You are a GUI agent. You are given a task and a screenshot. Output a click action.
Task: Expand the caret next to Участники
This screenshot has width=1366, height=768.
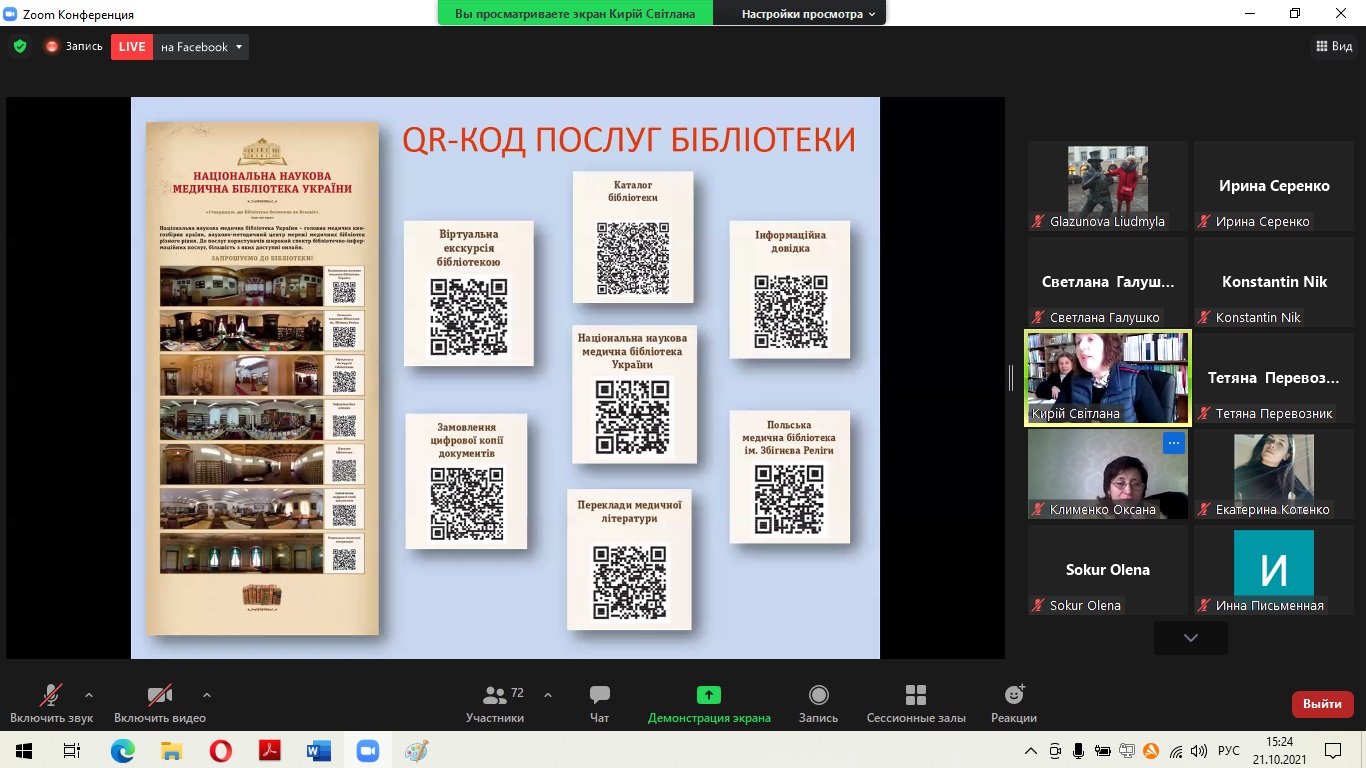(548, 695)
